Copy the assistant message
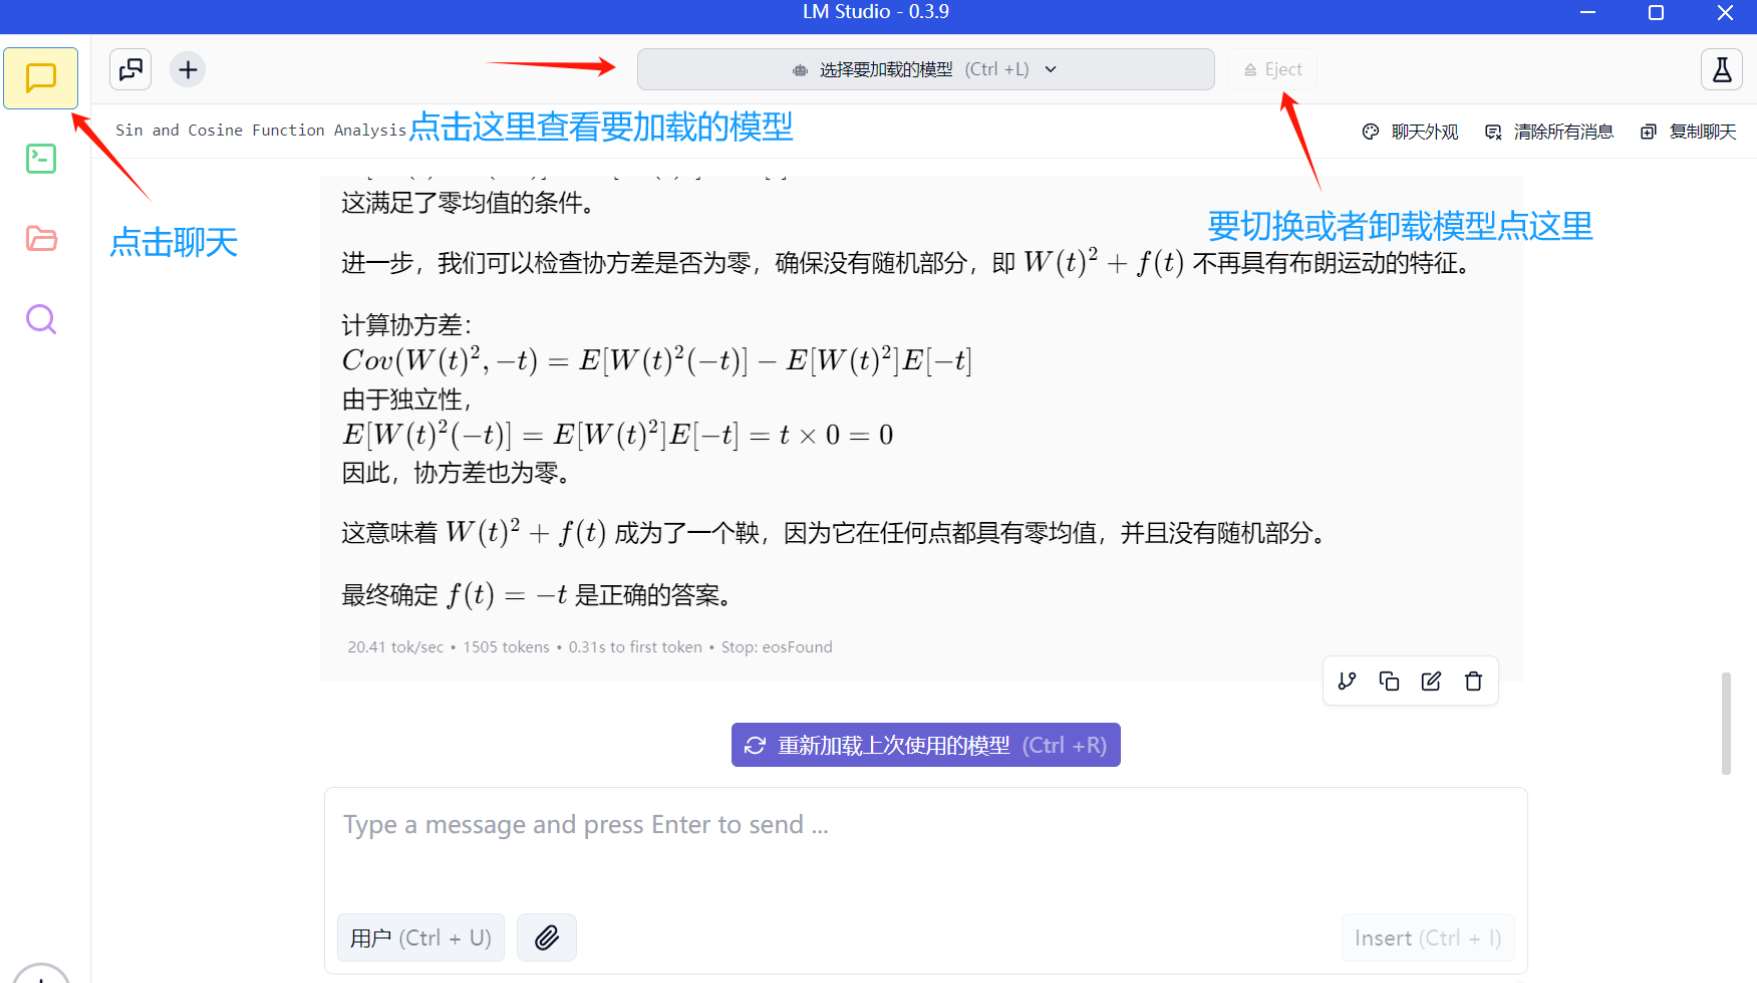 [1389, 681]
